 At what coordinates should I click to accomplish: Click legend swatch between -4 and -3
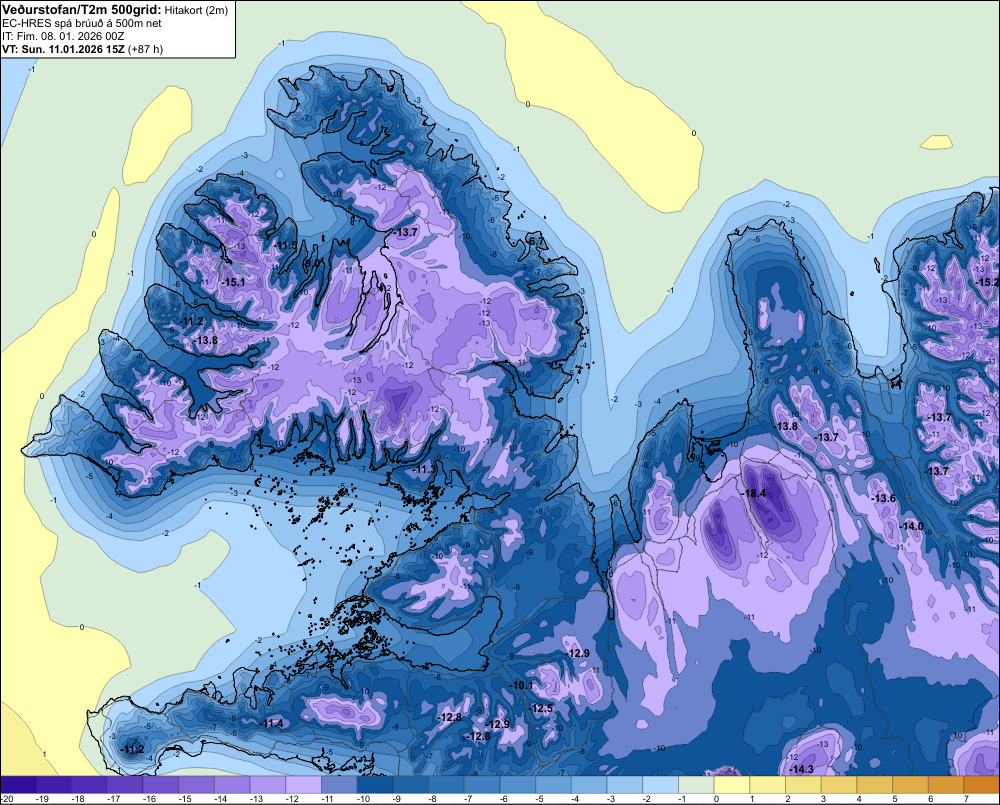[x=589, y=785]
